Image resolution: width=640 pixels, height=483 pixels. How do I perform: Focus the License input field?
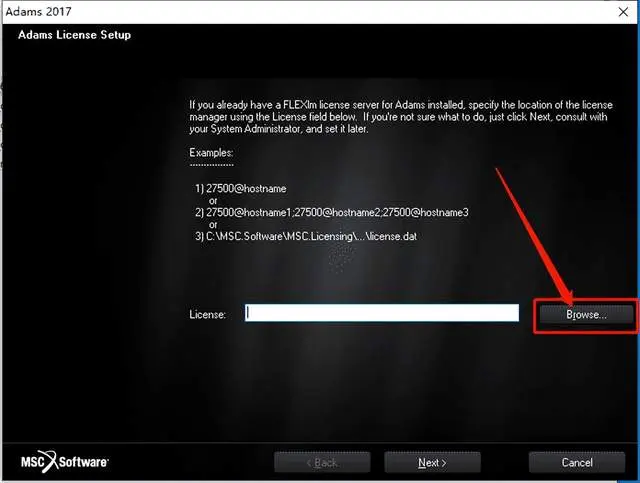point(382,313)
